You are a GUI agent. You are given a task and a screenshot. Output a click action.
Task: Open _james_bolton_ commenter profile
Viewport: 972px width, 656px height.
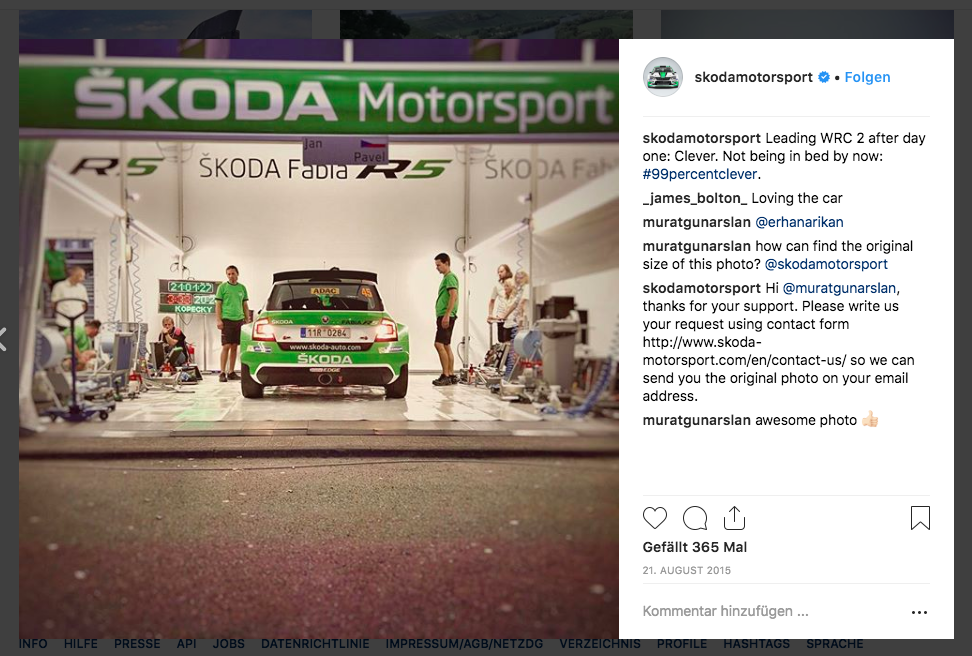[695, 198]
